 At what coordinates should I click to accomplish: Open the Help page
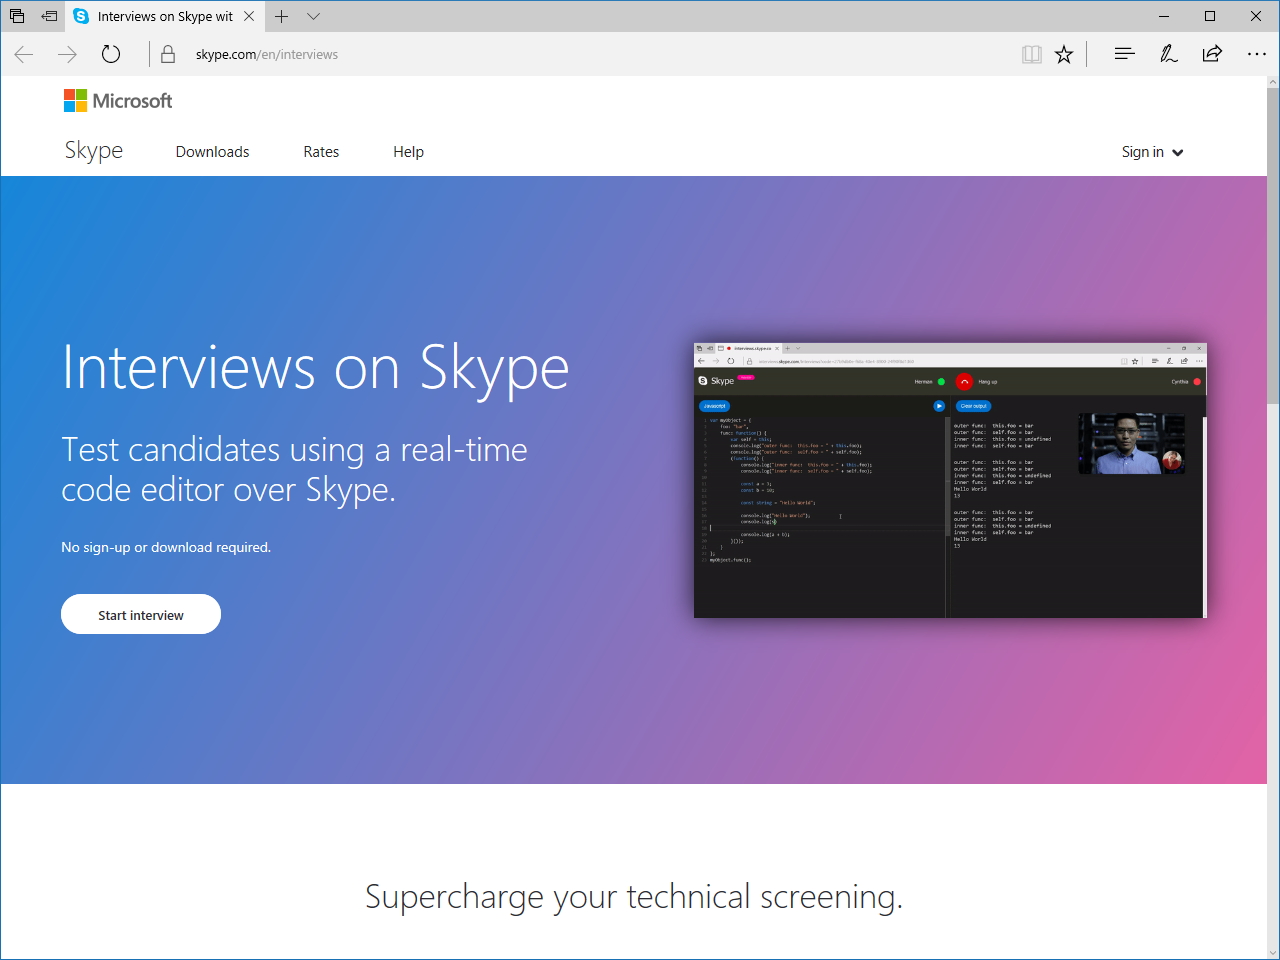408,152
